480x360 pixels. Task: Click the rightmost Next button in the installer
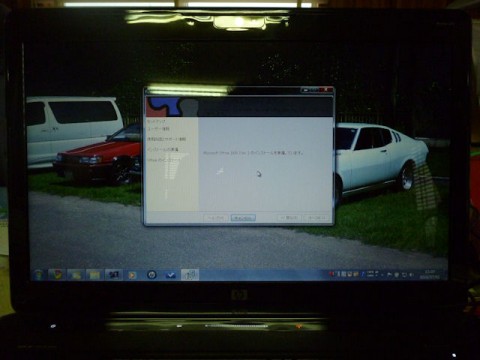pos(316,218)
